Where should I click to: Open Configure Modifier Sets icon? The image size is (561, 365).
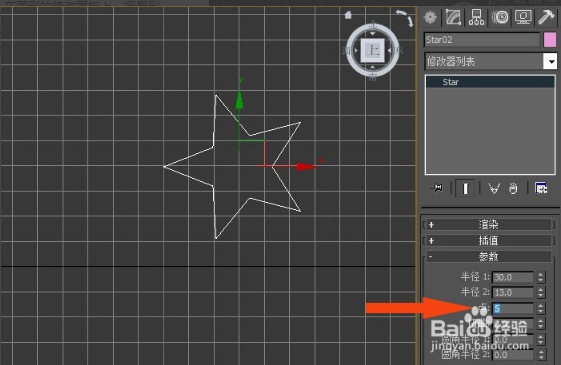click(541, 188)
